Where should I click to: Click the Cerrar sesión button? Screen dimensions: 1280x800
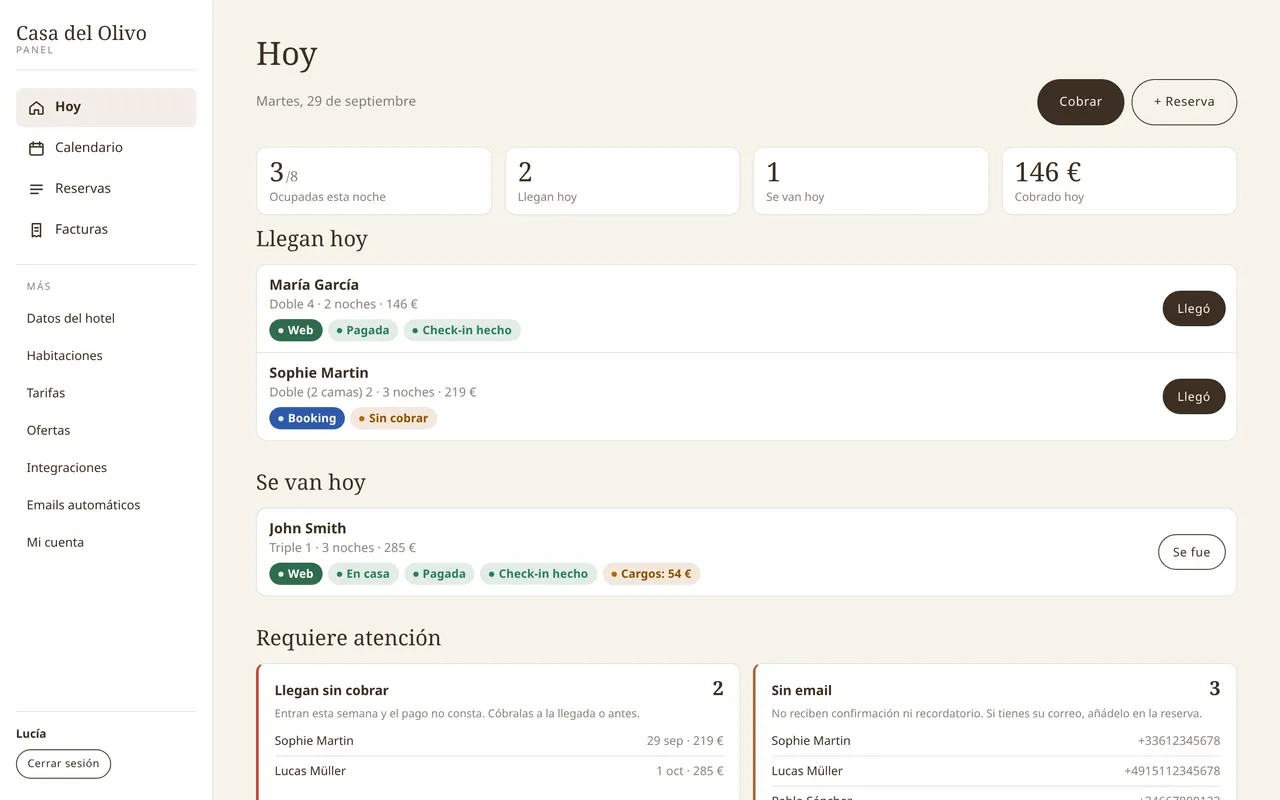click(63, 764)
